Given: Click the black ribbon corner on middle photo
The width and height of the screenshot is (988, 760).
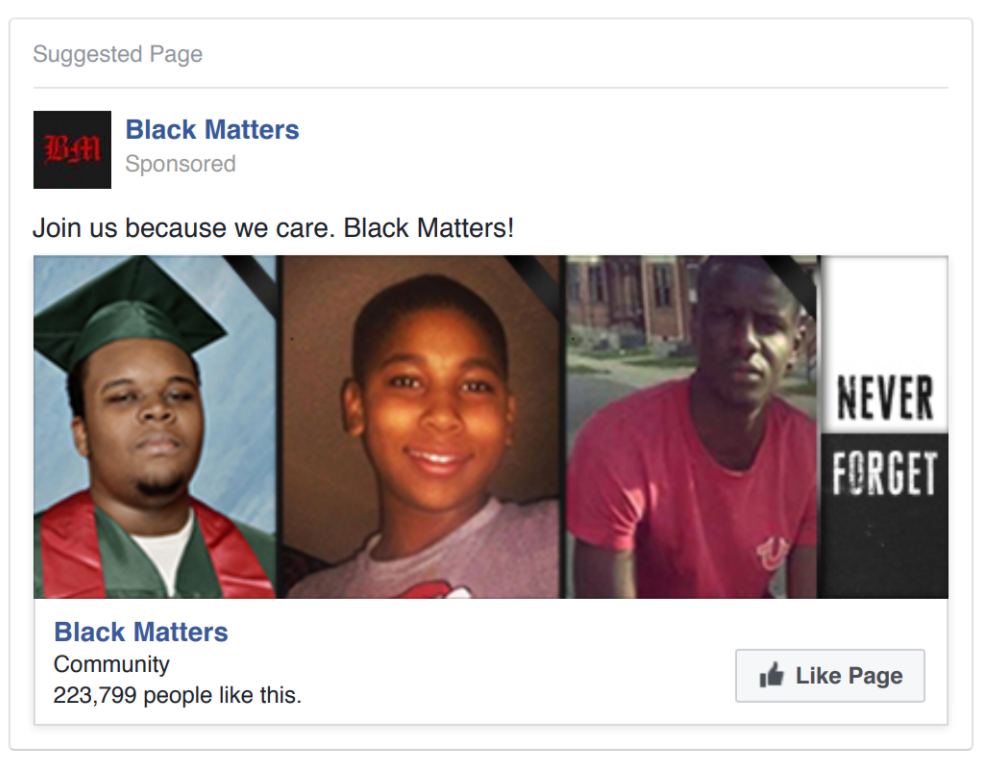Looking at the screenshot, I should [x=536, y=281].
